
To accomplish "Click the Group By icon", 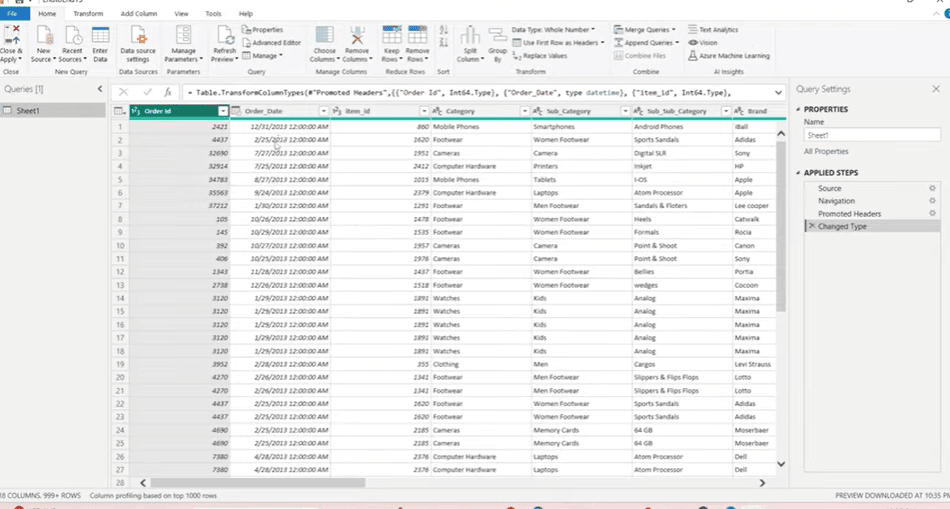I will pyautogui.click(x=497, y=35).
